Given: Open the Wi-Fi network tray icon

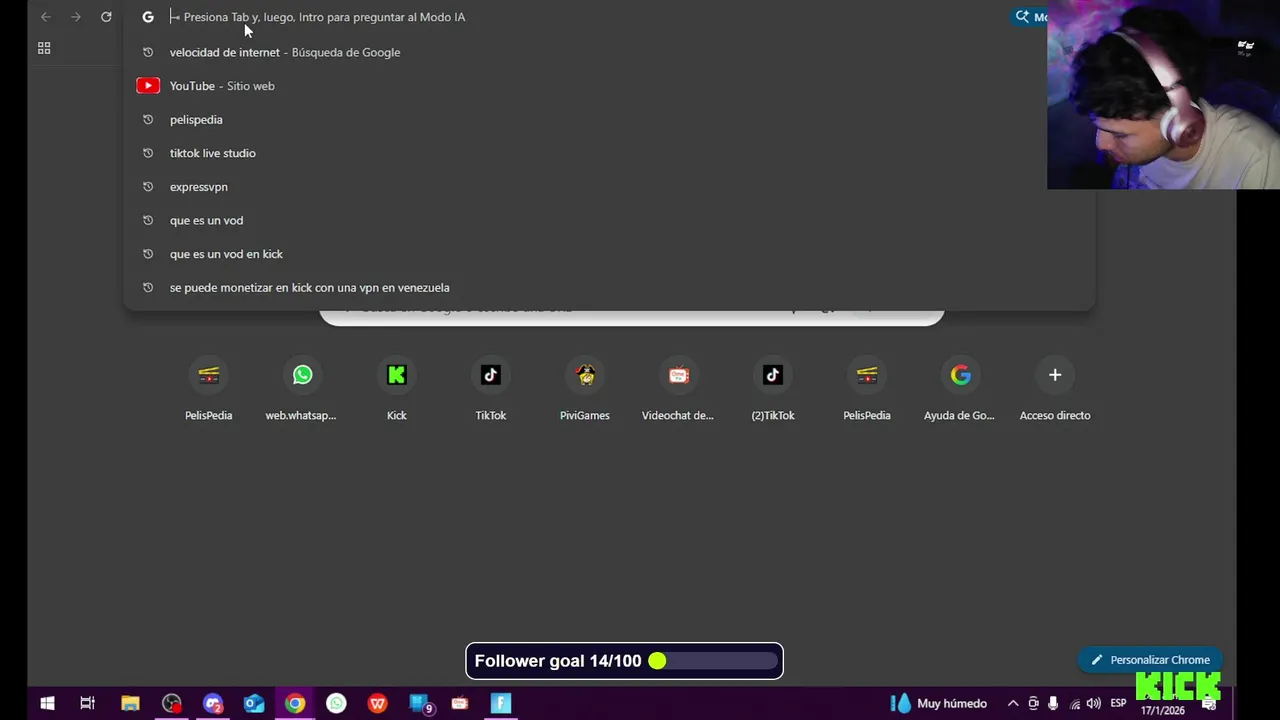Looking at the screenshot, I should tap(1074, 703).
